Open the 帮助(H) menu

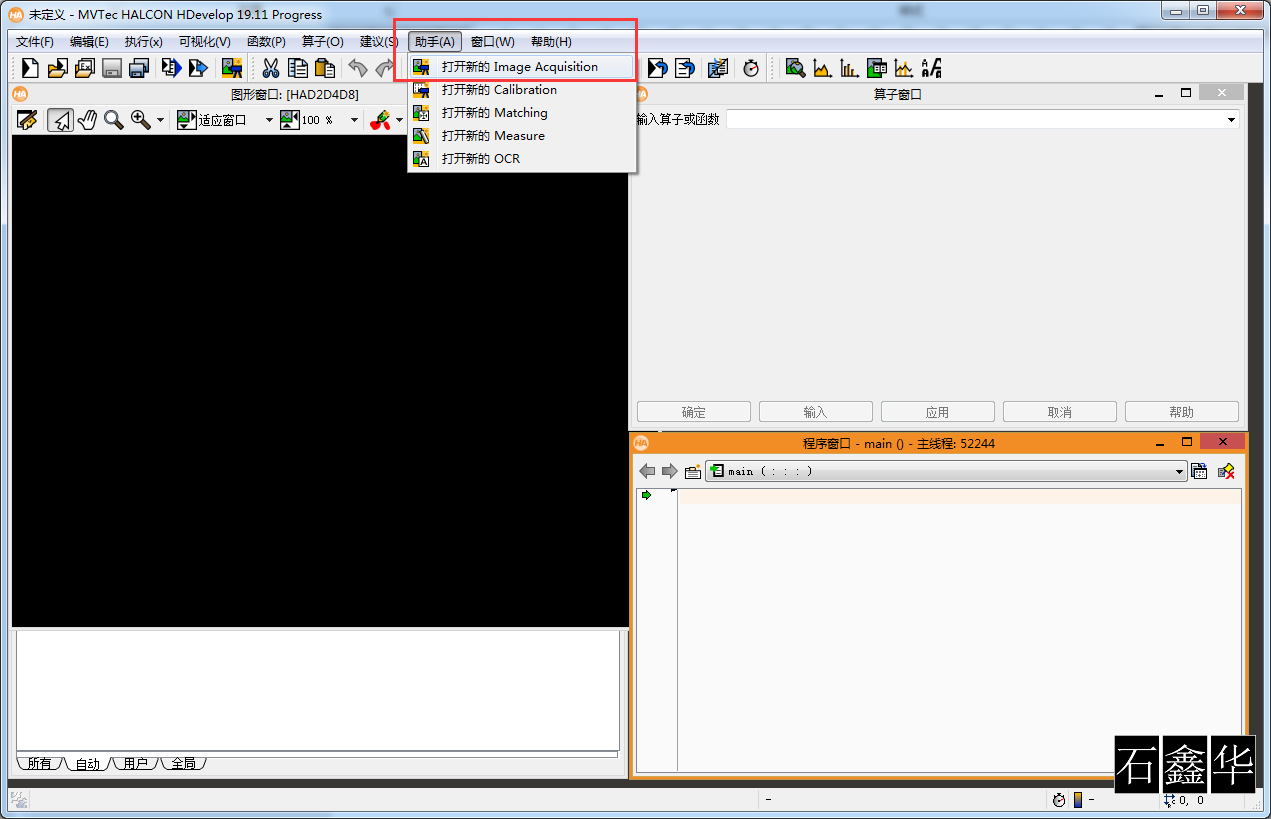(552, 41)
